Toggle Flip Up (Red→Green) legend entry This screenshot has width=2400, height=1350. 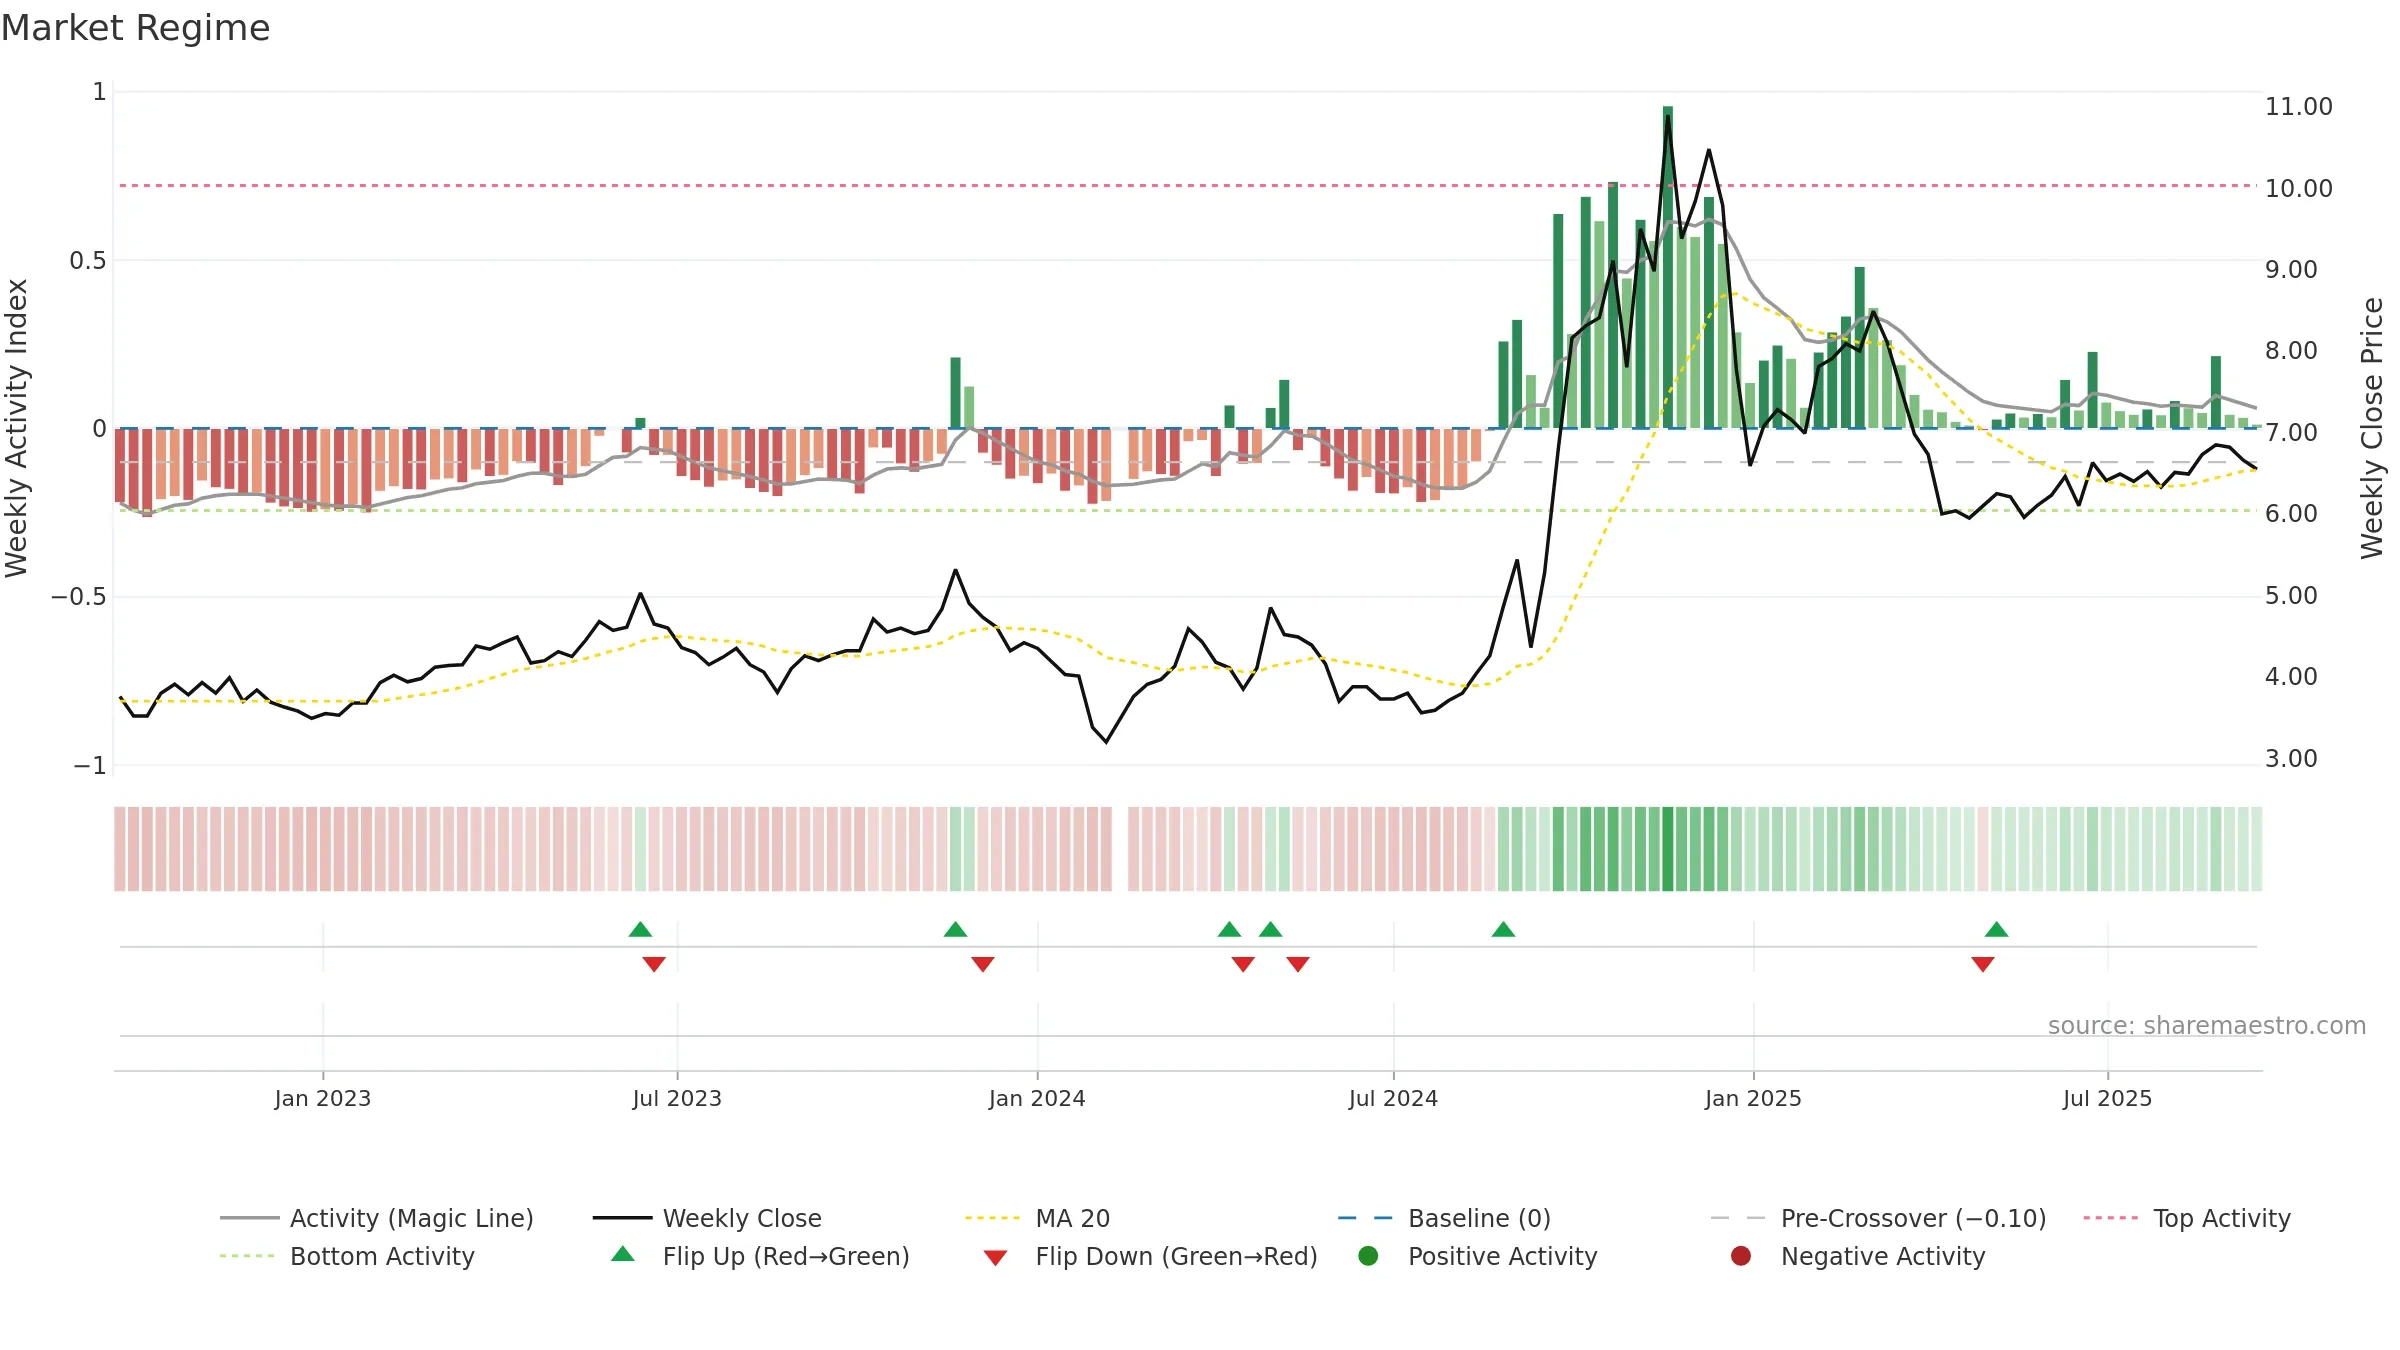tap(760, 1256)
